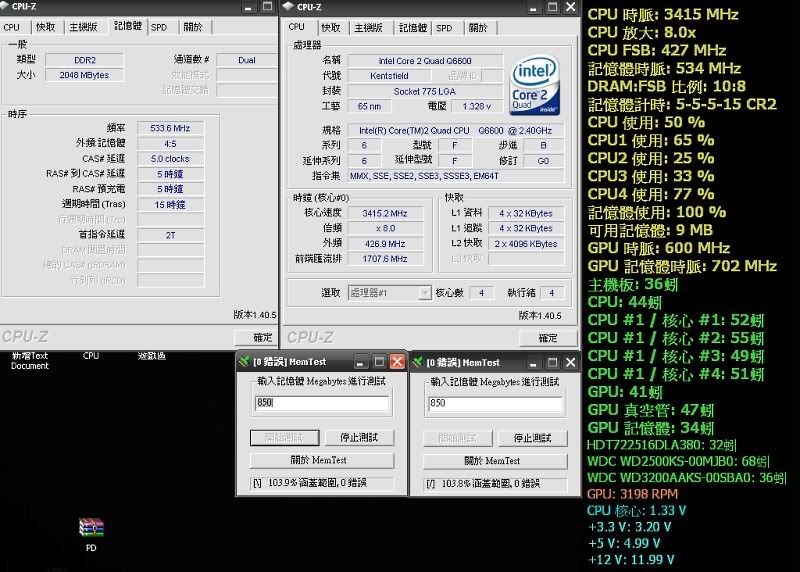This screenshot has height=572, width=800.
Task: Open 主機版 tab in left CPU-Z
Action: coord(84,28)
